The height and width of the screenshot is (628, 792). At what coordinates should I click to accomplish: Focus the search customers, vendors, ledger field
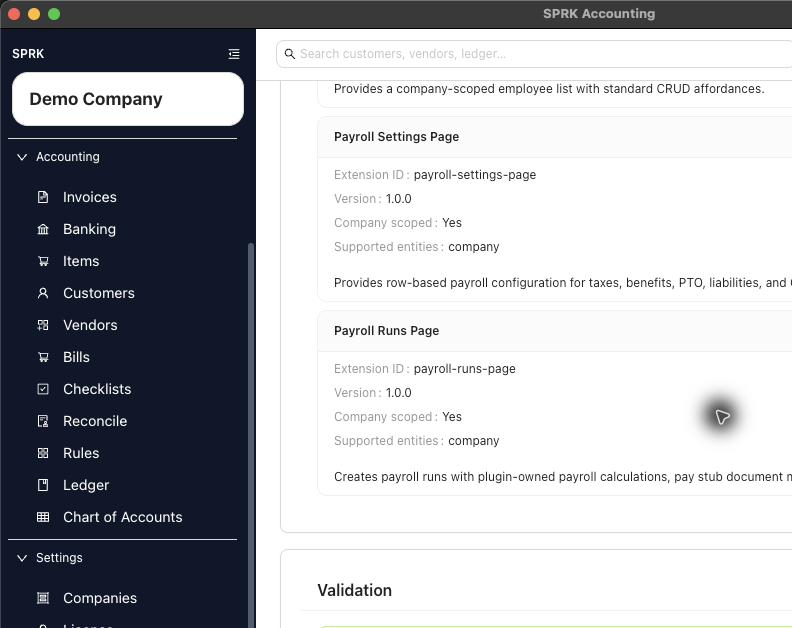coord(534,54)
